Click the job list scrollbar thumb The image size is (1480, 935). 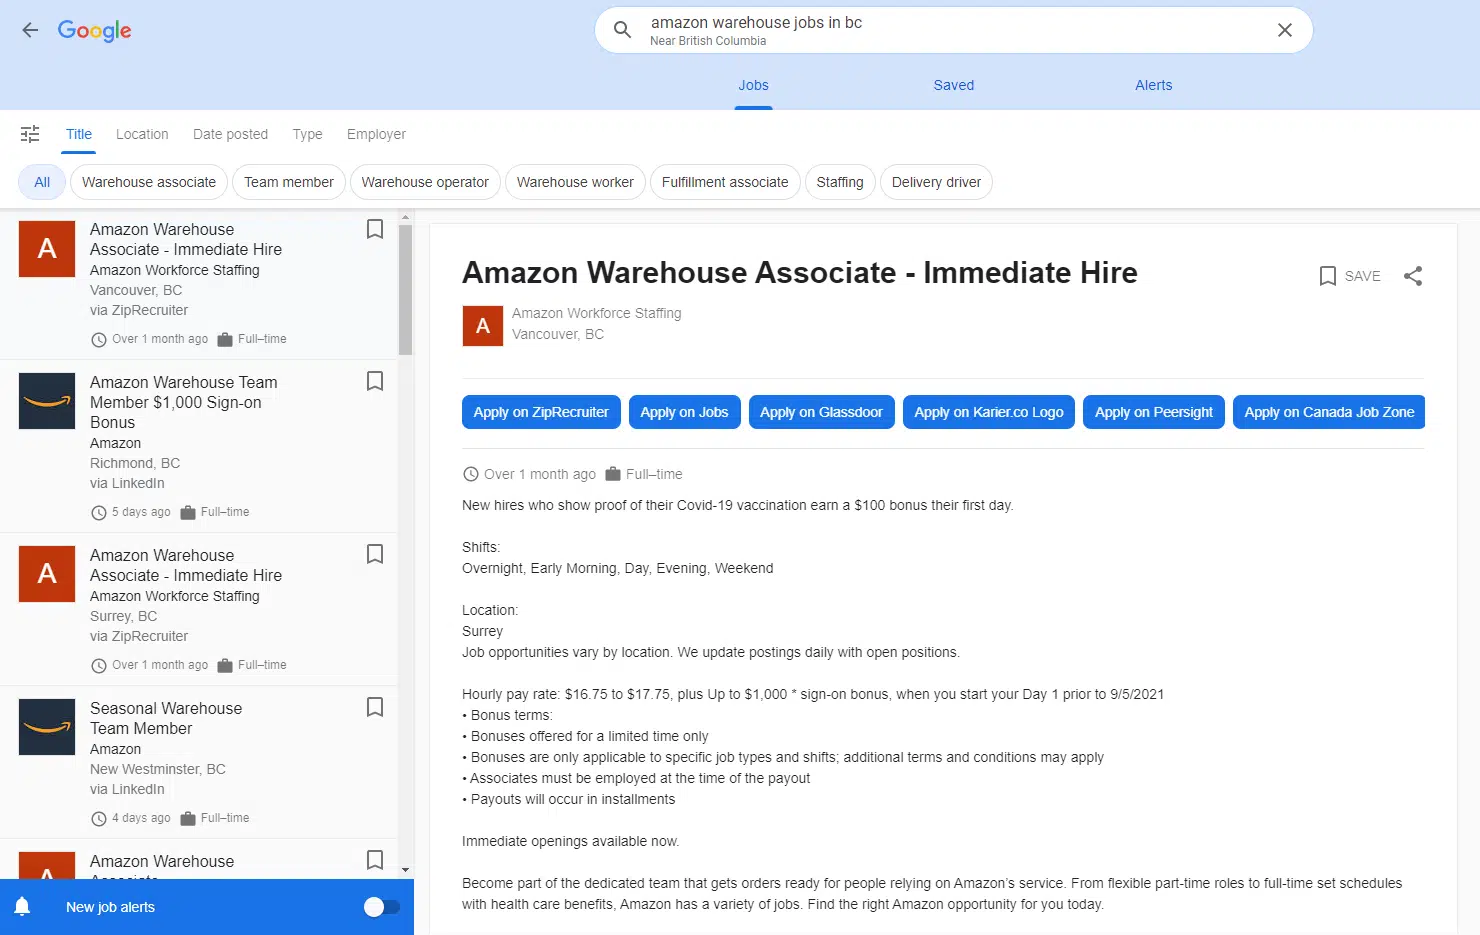click(x=405, y=290)
